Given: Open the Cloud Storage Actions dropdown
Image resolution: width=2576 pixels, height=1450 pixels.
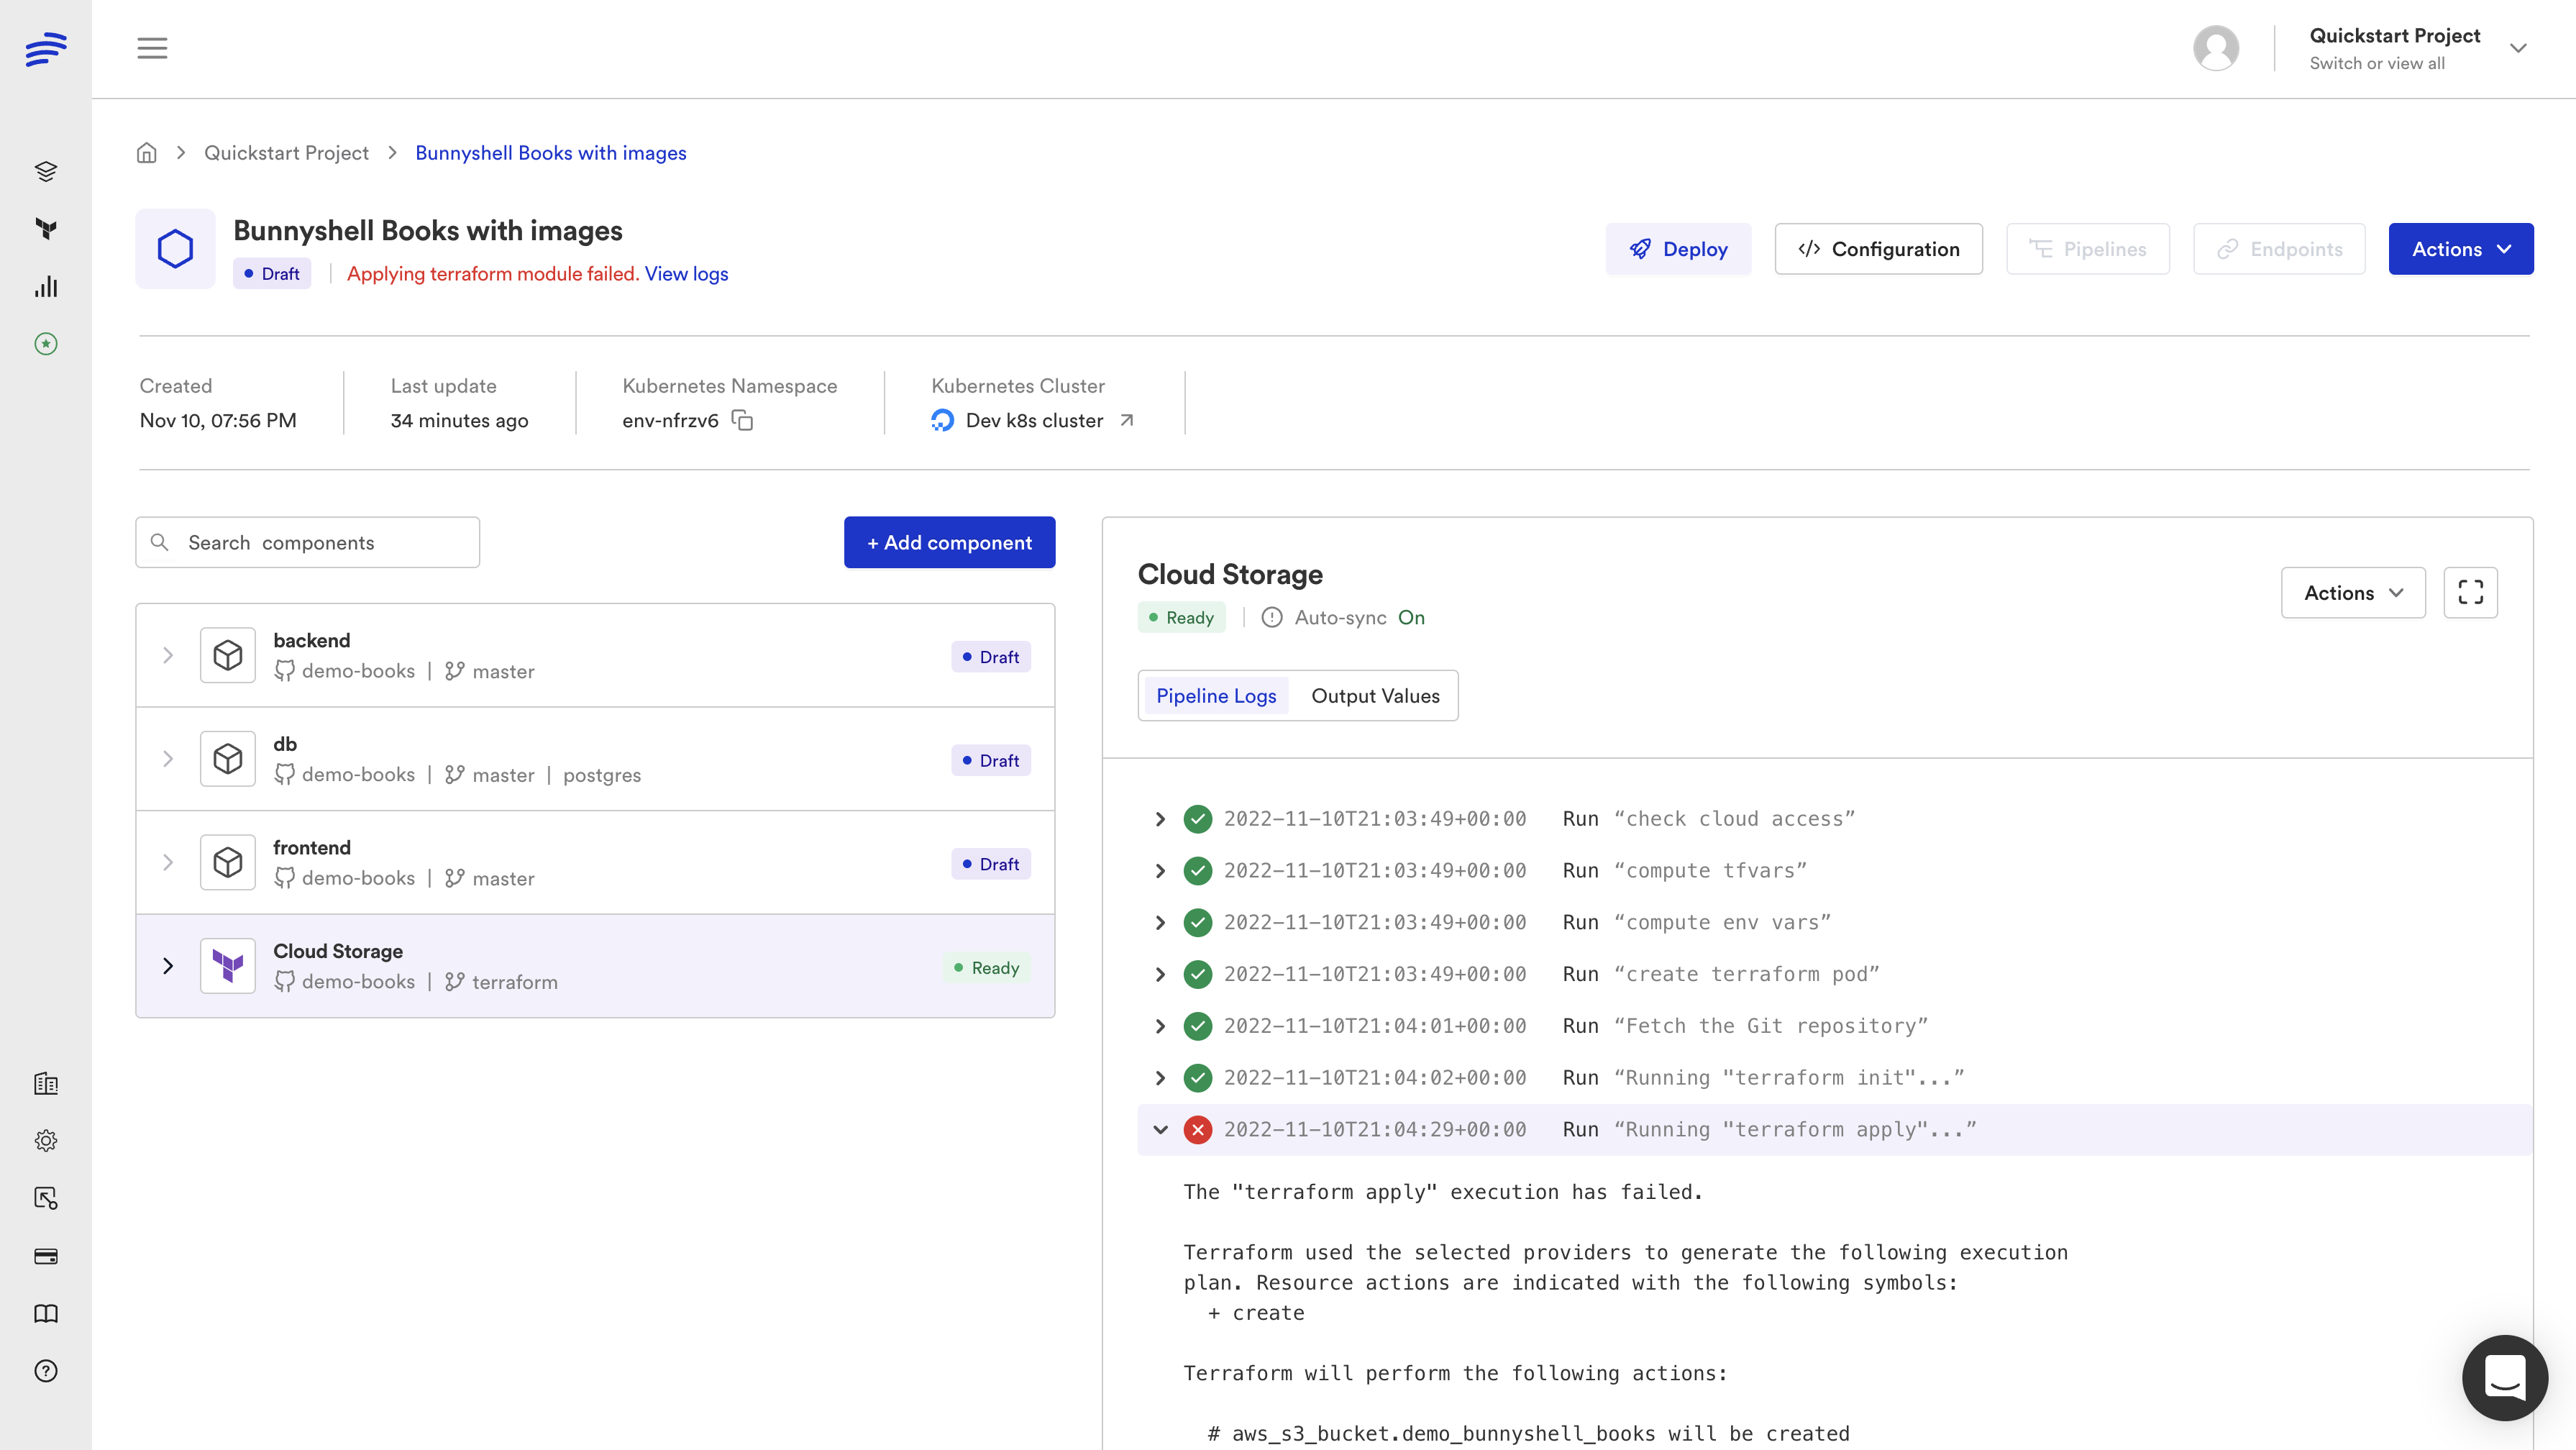Looking at the screenshot, I should click(2352, 593).
